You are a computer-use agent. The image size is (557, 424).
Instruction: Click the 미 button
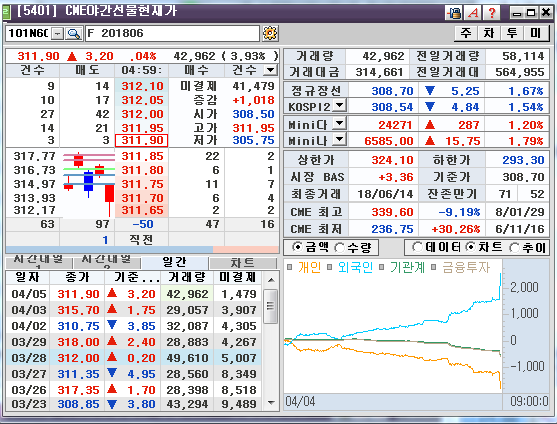536,33
